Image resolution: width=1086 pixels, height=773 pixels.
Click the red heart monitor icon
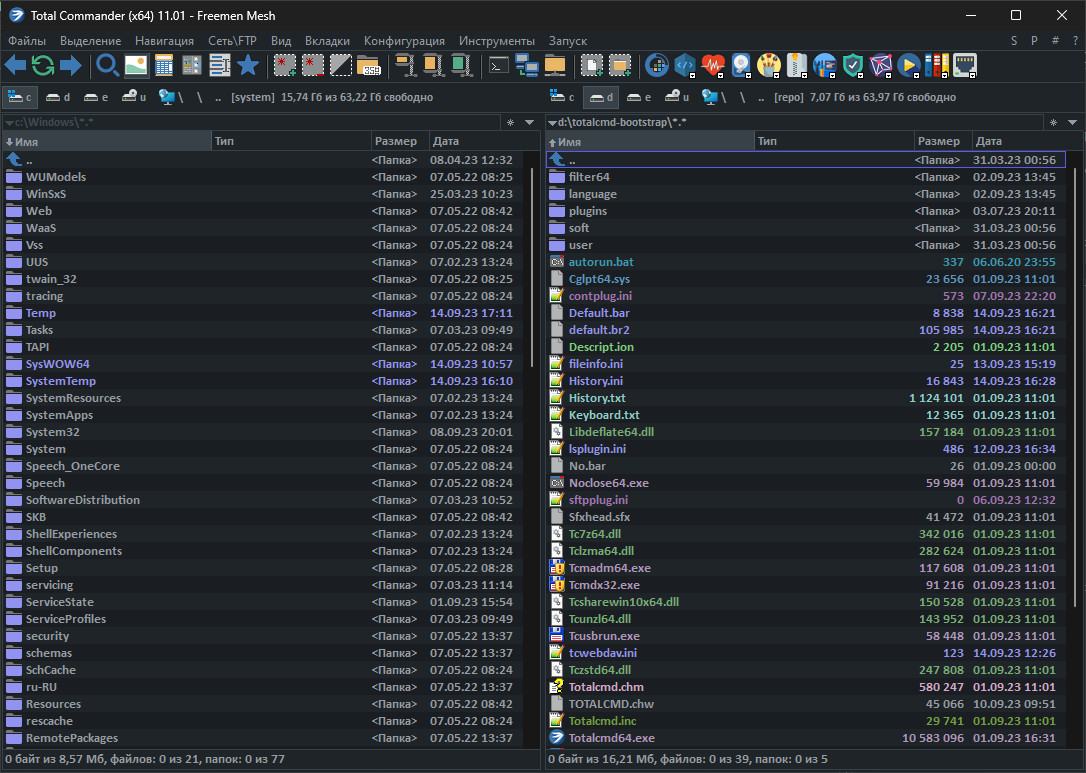point(712,66)
